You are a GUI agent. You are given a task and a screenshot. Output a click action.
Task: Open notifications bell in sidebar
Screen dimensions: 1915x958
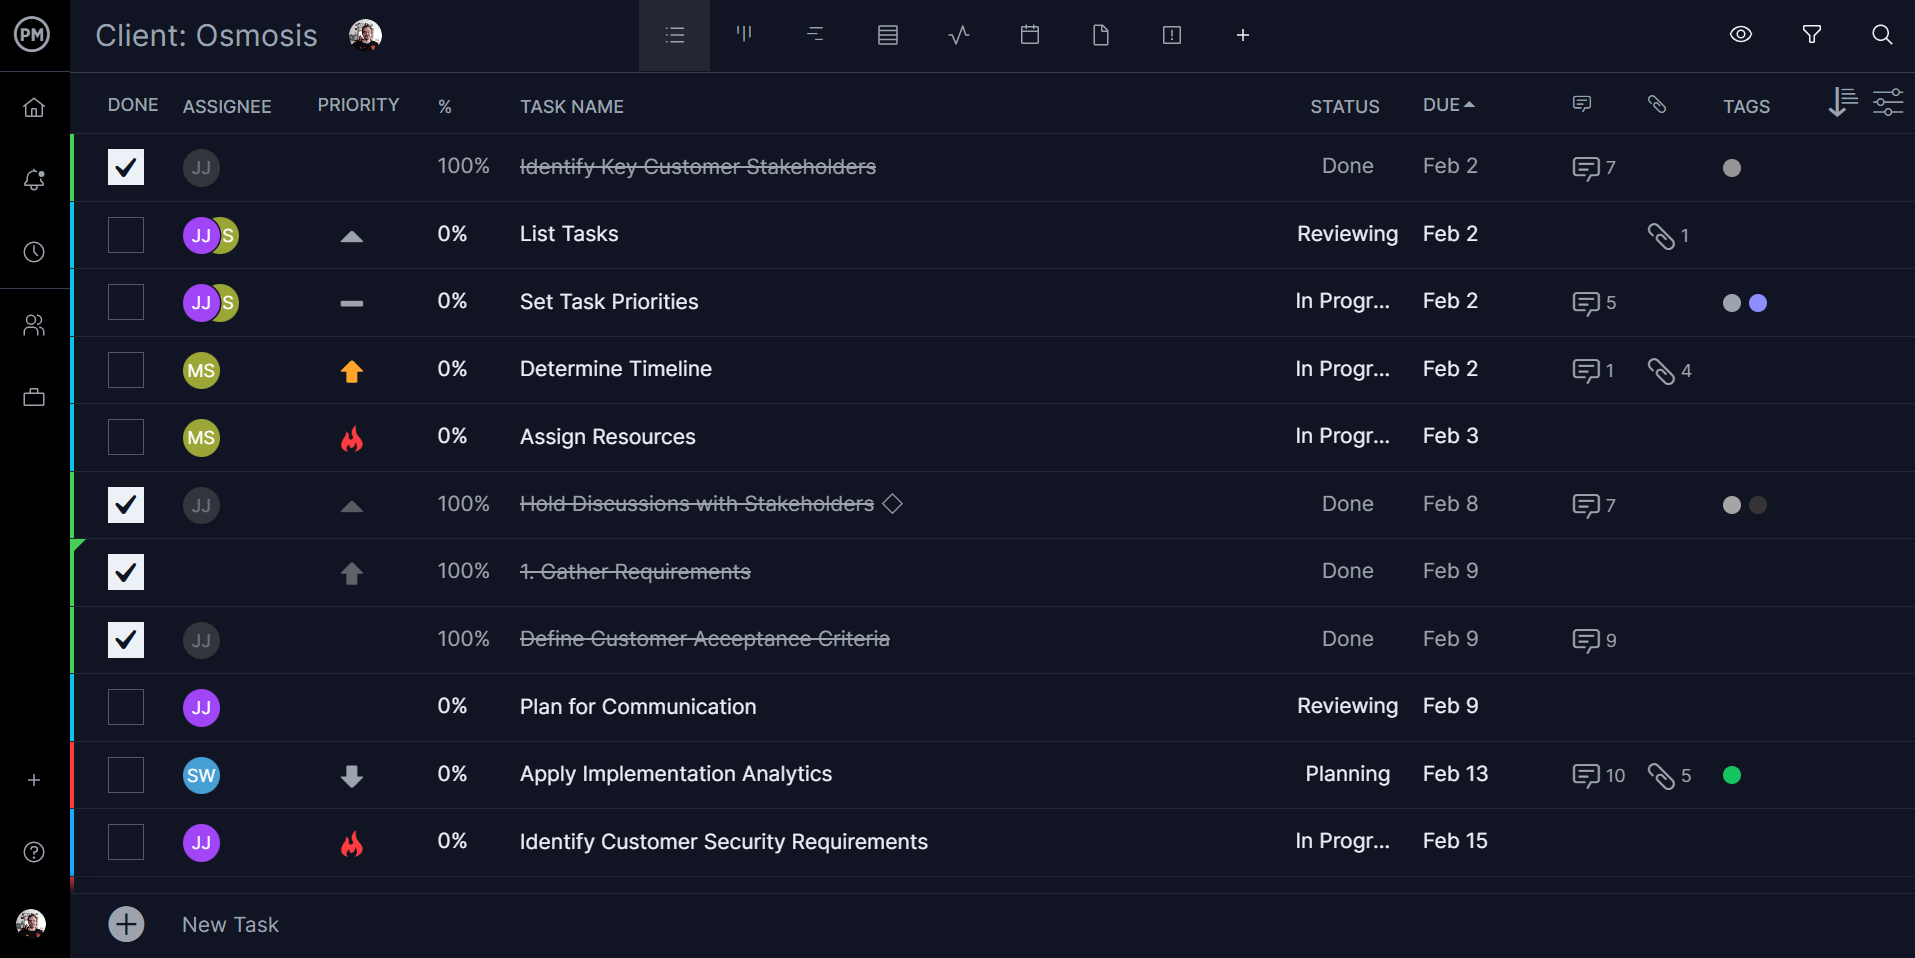34,180
